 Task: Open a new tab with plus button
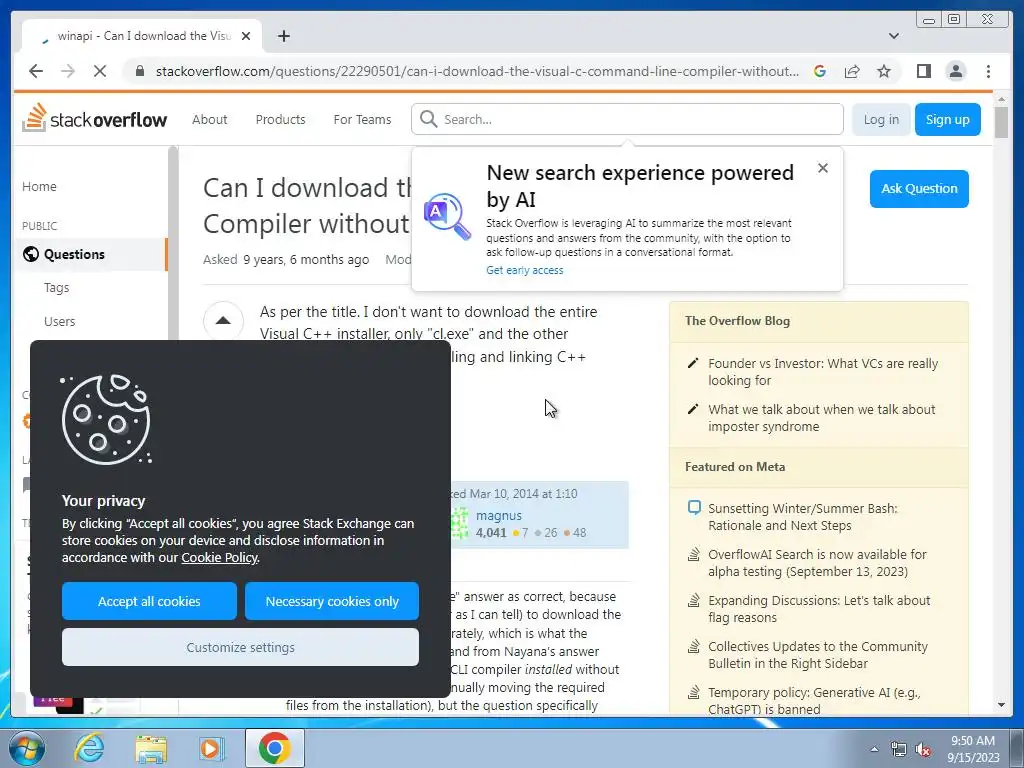(x=283, y=36)
